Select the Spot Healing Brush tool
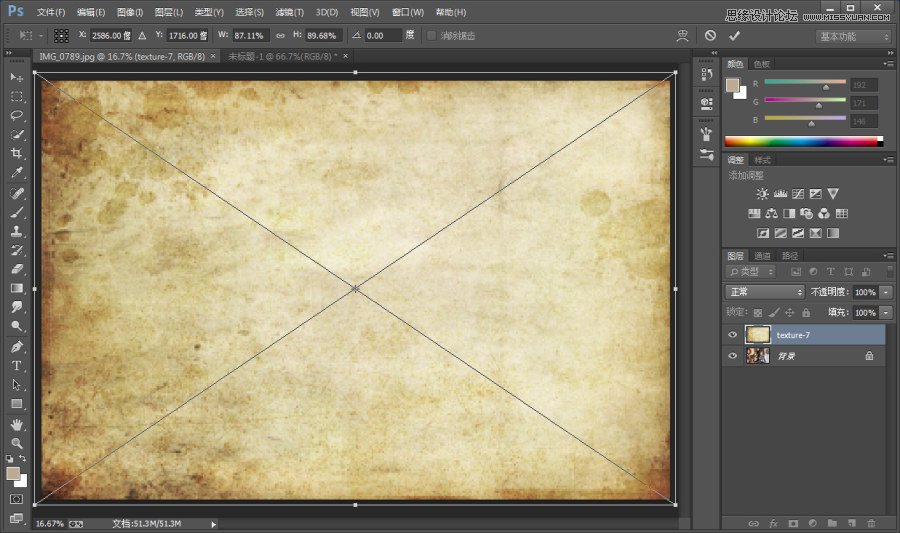Viewport: 900px width, 533px height. [16, 193]
